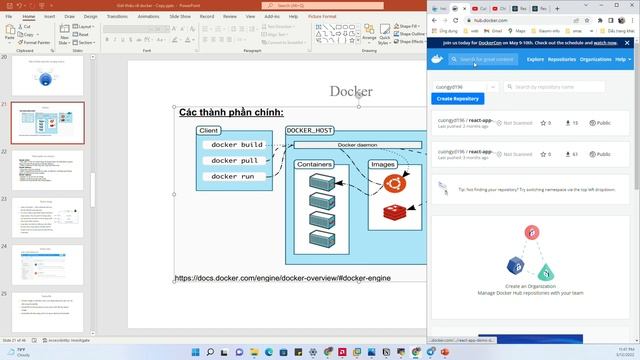This screenshot has height=360, width=640.
Task: Open the Chrome three-dot menu
Action: 632,20
